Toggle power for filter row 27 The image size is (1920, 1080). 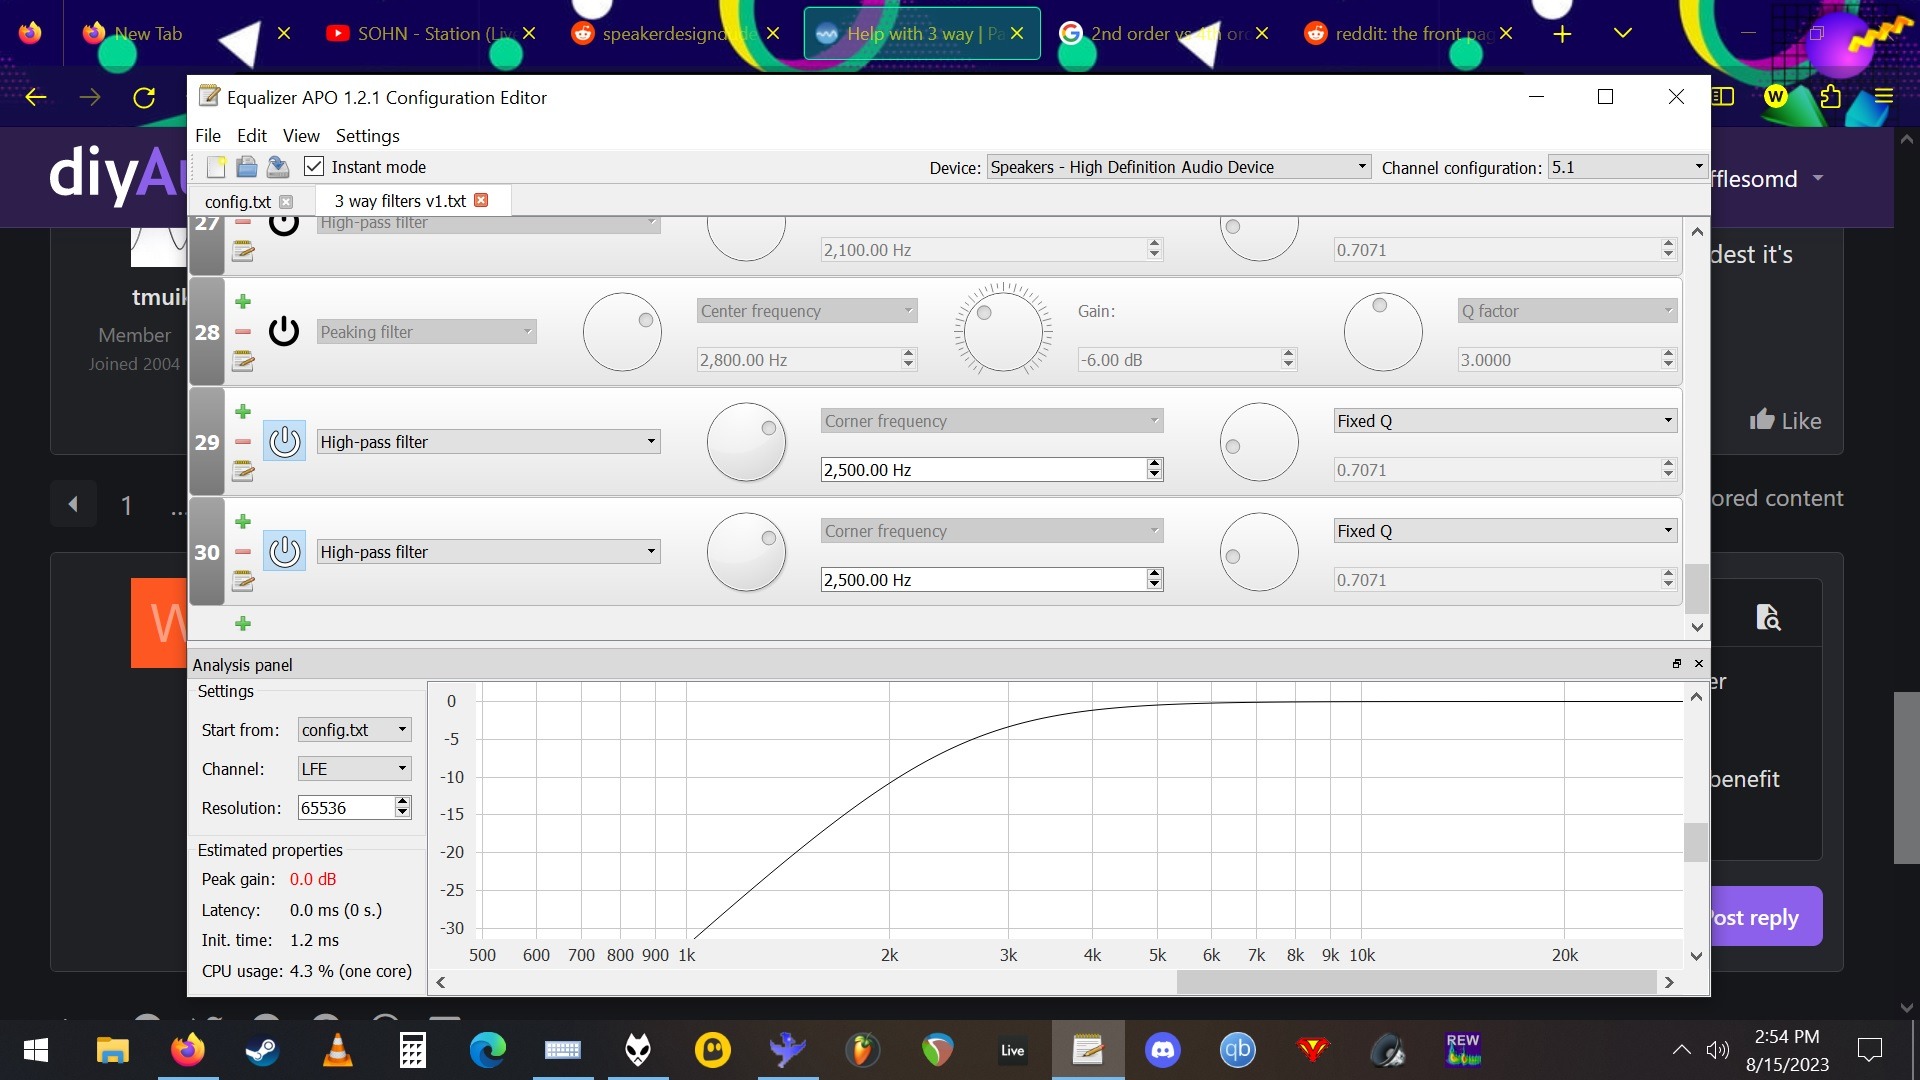[x=284, y=225]
